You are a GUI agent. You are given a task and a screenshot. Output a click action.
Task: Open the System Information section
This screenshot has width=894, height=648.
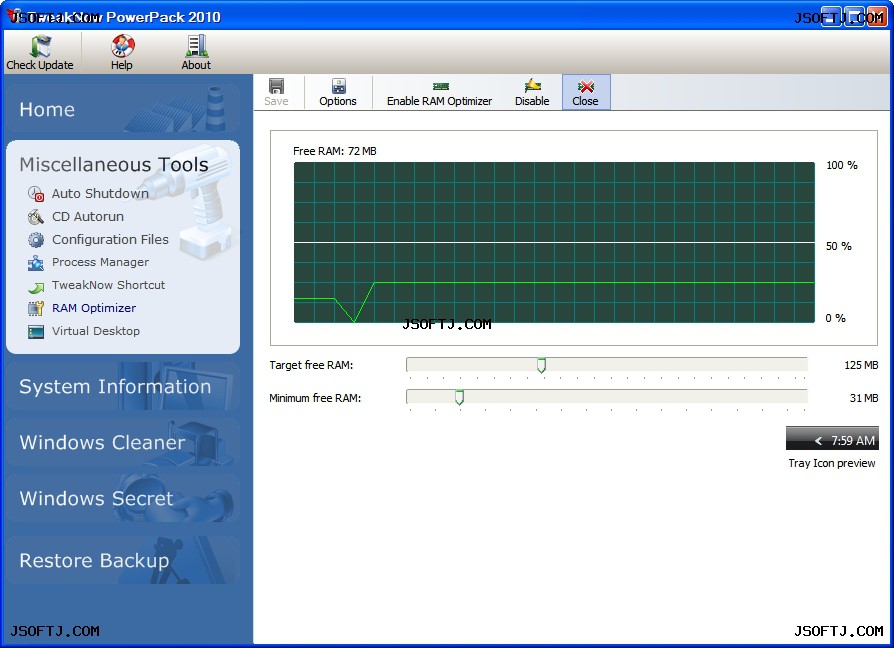(x=123, y=386)
